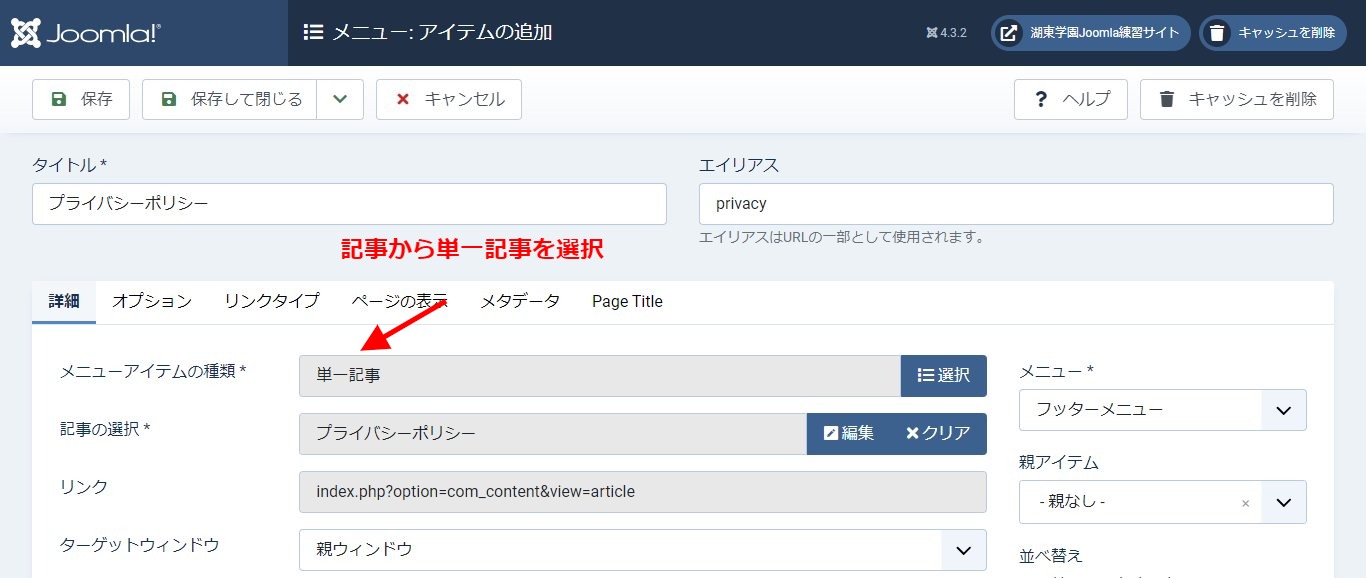Click クリア to clear selected article
1366x578 pixels.
coord(938,433)
